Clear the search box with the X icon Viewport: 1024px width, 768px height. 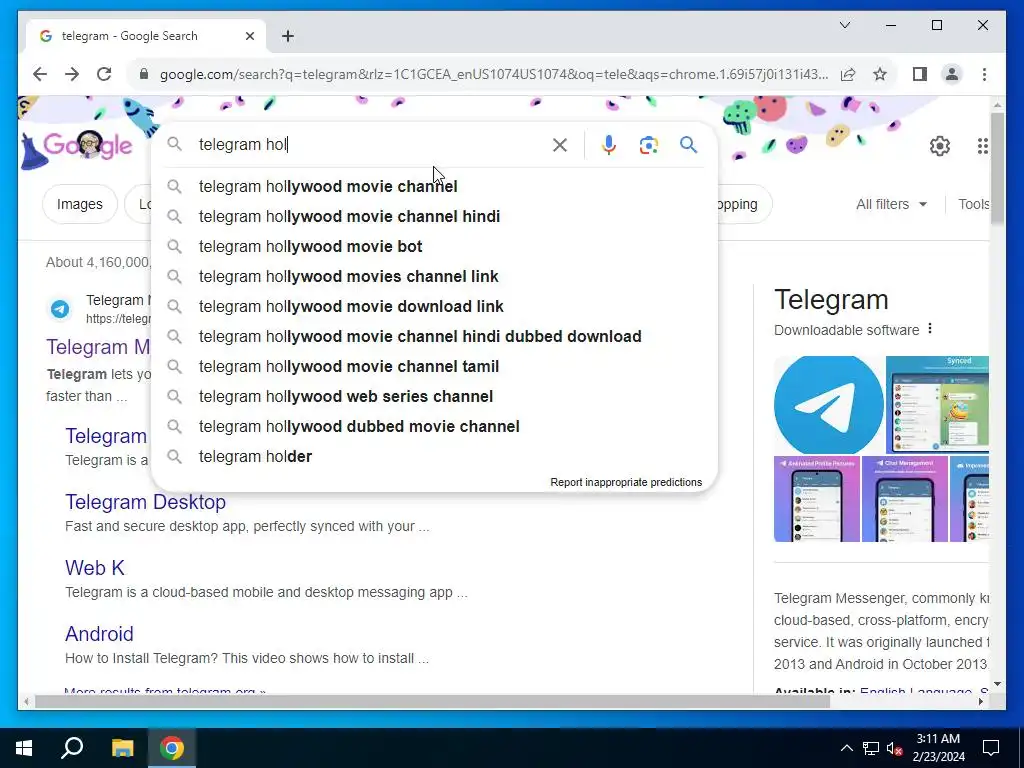click(x=560, y=145)
